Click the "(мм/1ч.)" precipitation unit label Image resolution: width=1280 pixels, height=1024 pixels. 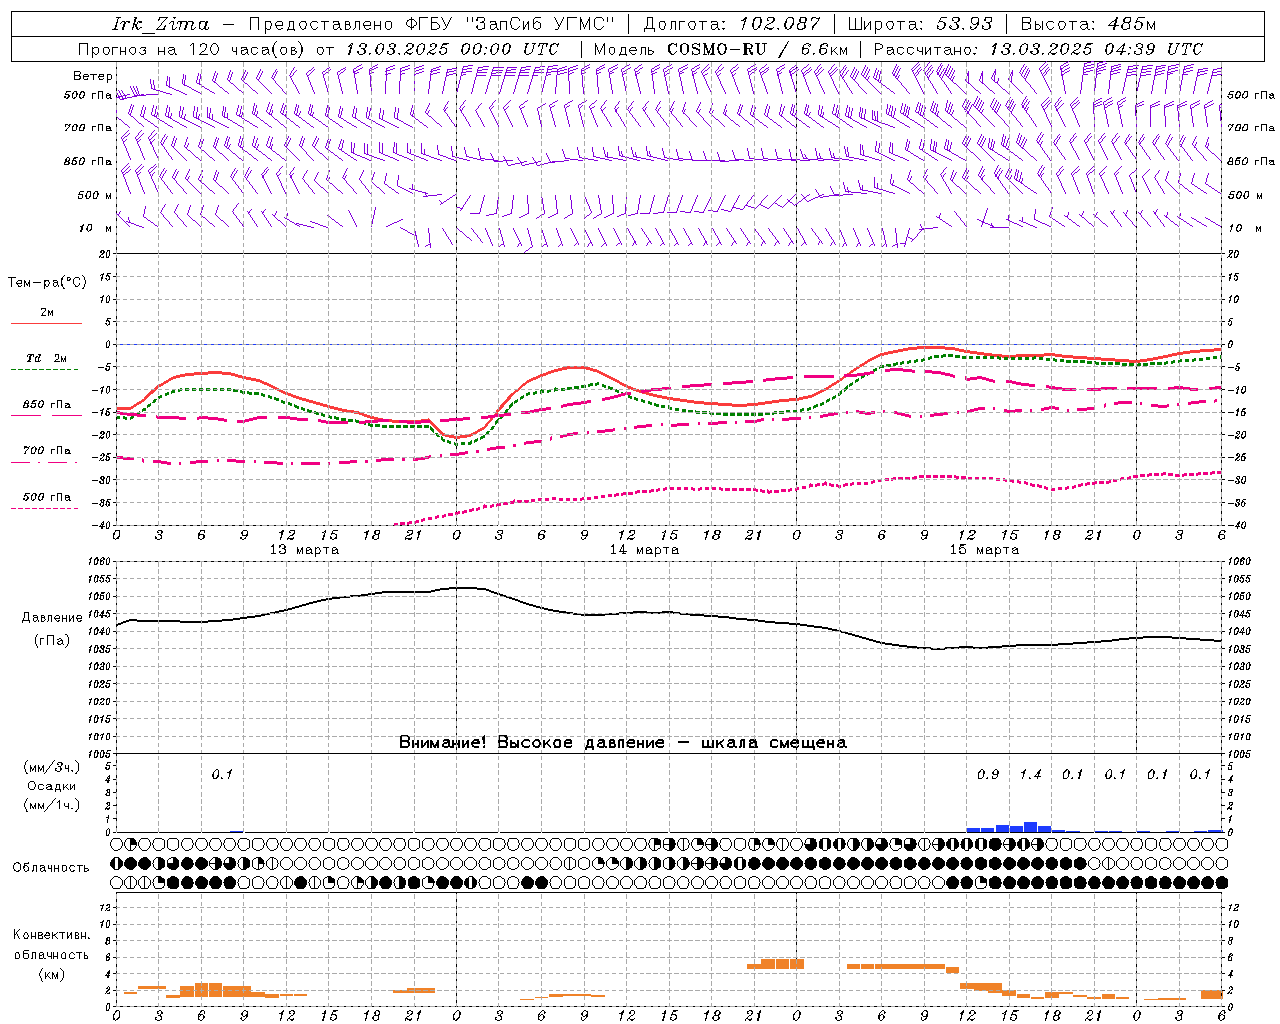tap(51, 805)
